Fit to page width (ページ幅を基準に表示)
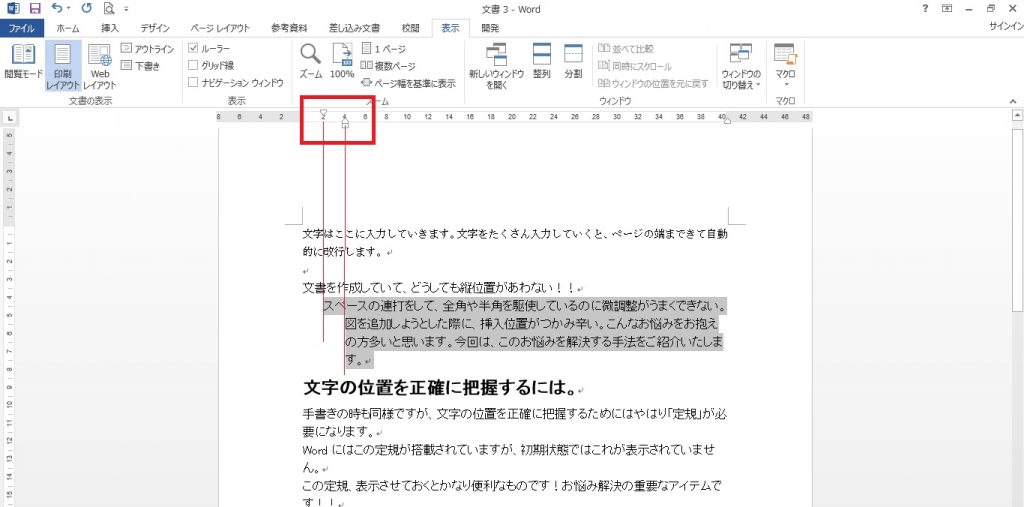 pyautogui.click(x=408, y=83)
